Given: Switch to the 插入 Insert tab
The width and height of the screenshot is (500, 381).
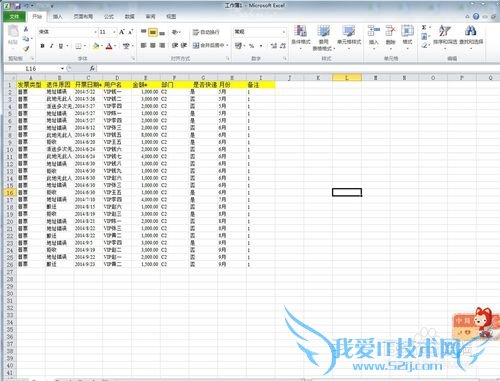Looking at the screenshot, I should pos(57,16).
